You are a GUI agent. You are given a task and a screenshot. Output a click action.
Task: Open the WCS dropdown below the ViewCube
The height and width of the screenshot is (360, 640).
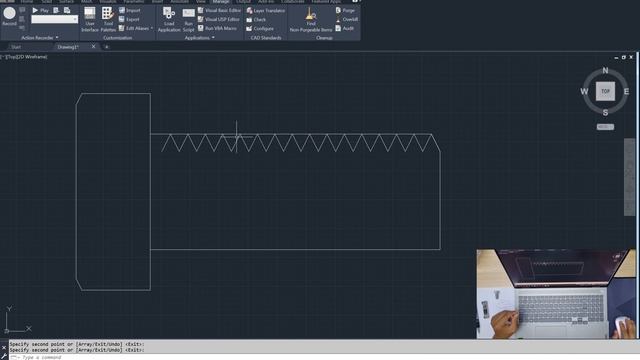[605, 127]
